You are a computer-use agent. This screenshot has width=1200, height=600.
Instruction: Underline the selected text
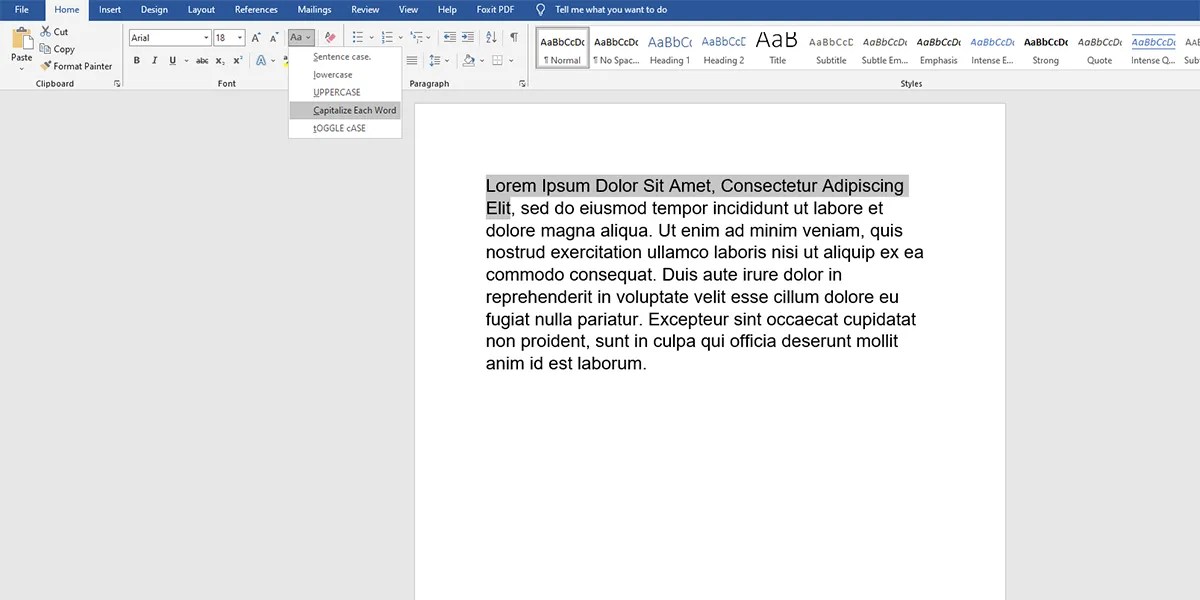point(171,60)
